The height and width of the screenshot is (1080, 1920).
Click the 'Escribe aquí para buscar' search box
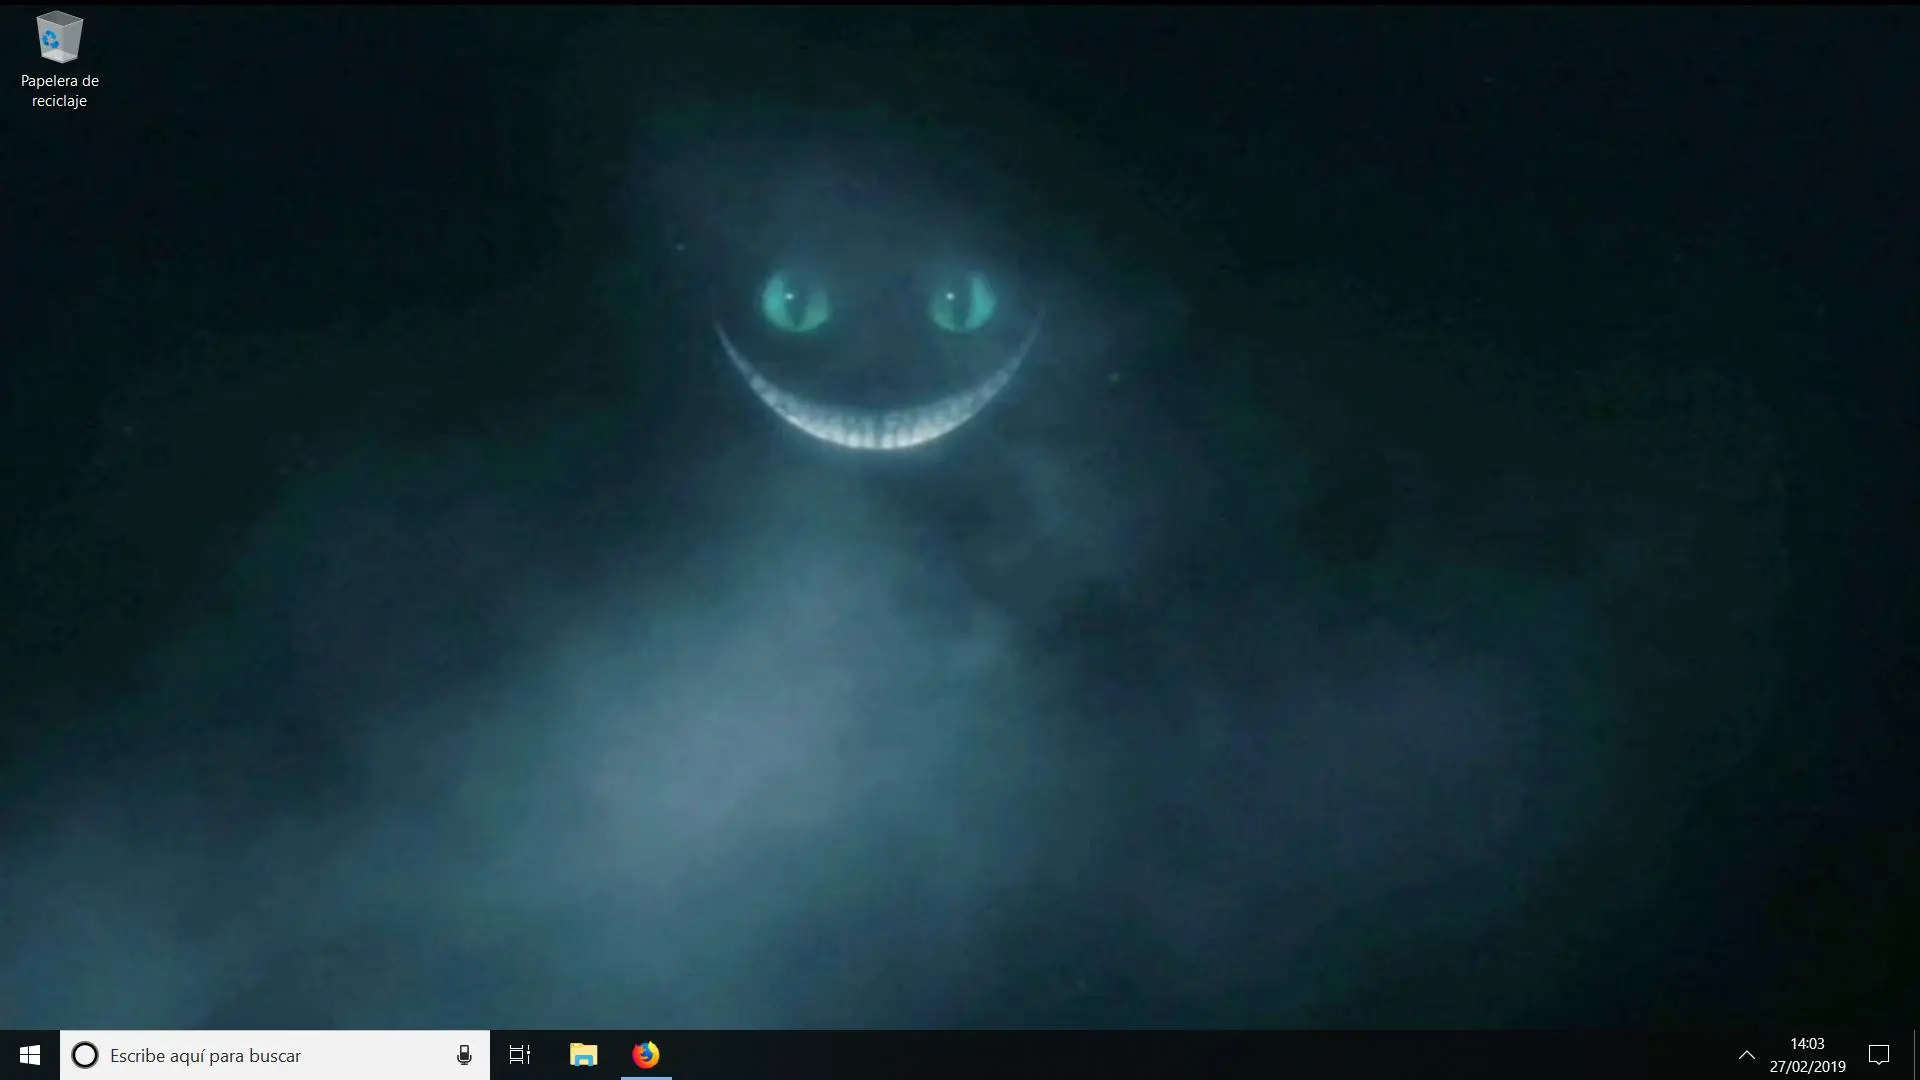275,1055
